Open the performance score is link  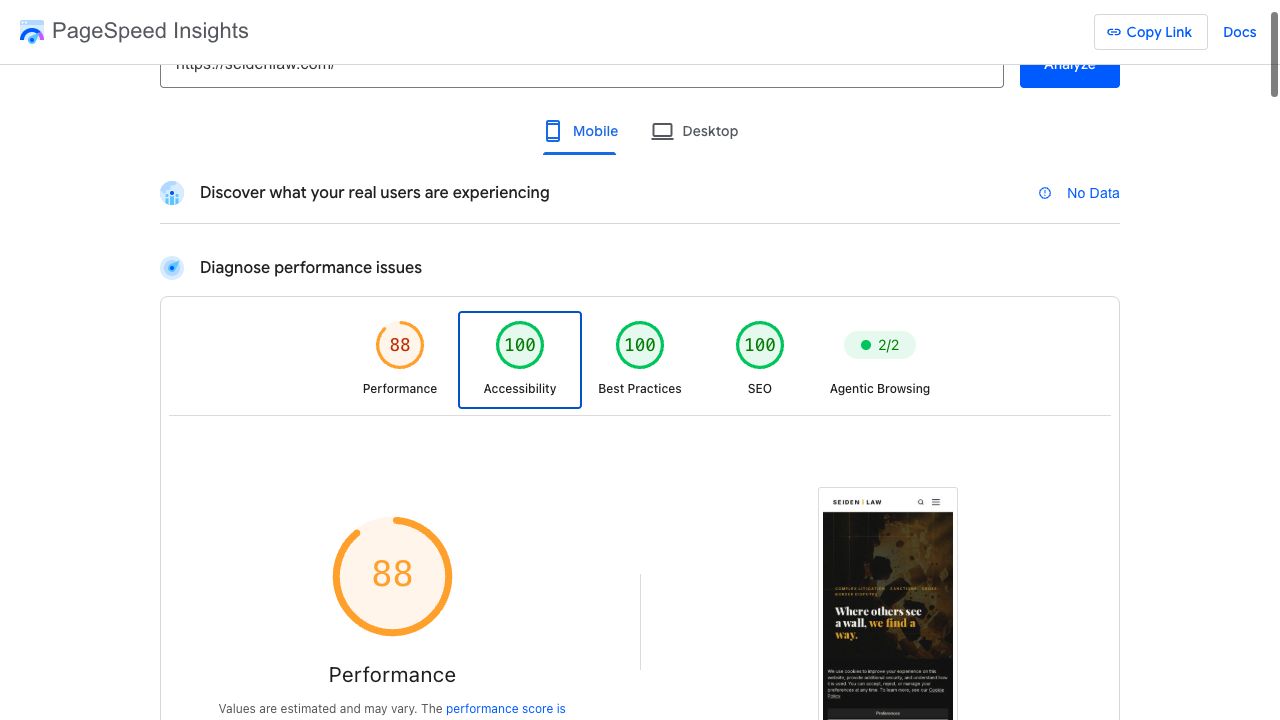506,709
